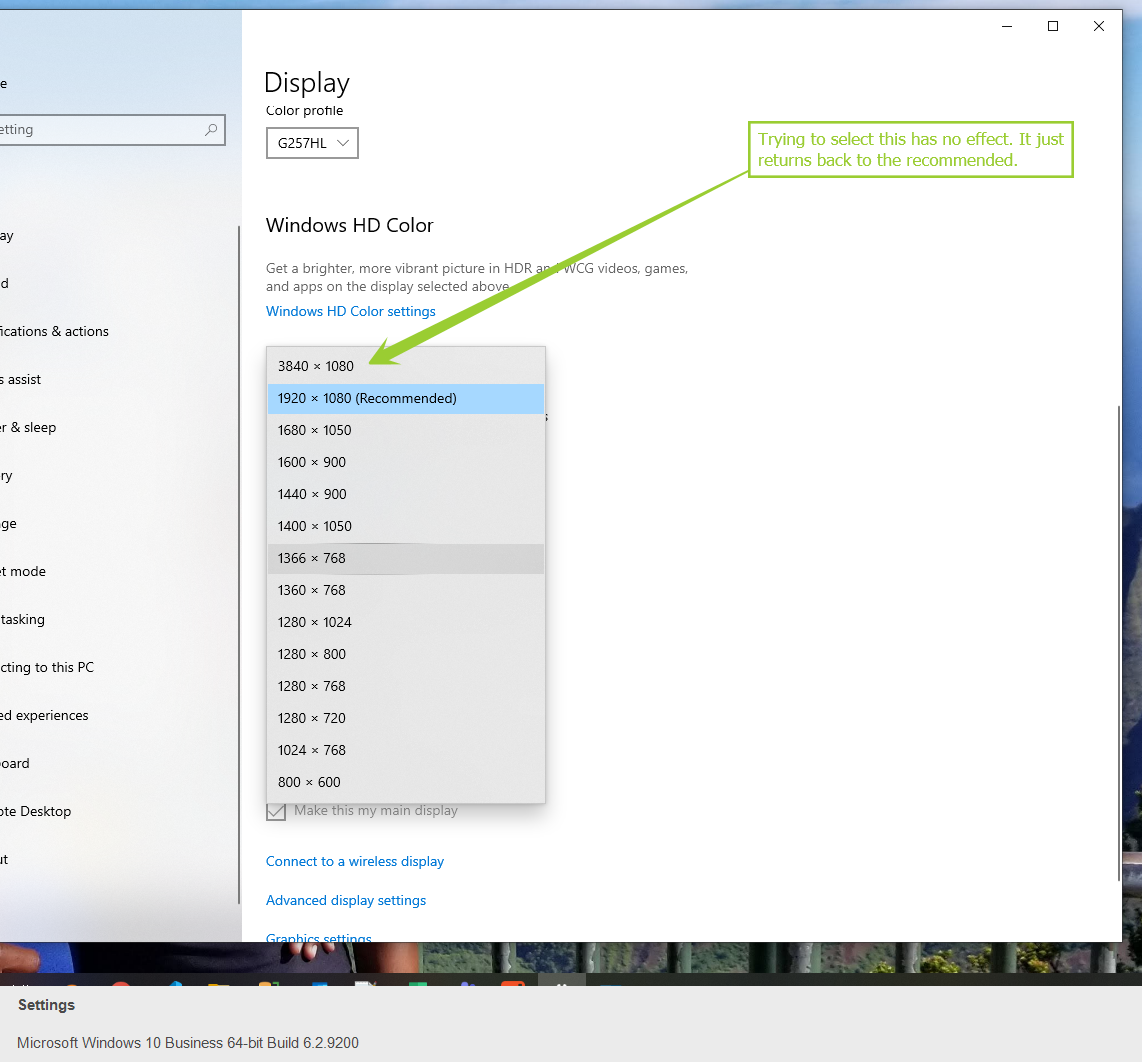
Task: Check the Make this my main display box
Action: pos(276,811)
